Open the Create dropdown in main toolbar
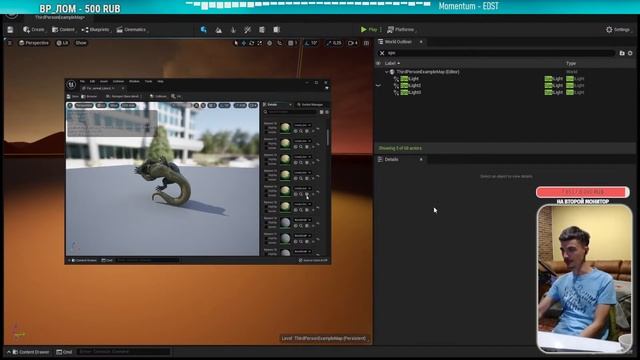 pyautogui.click(x=34, y=30)
